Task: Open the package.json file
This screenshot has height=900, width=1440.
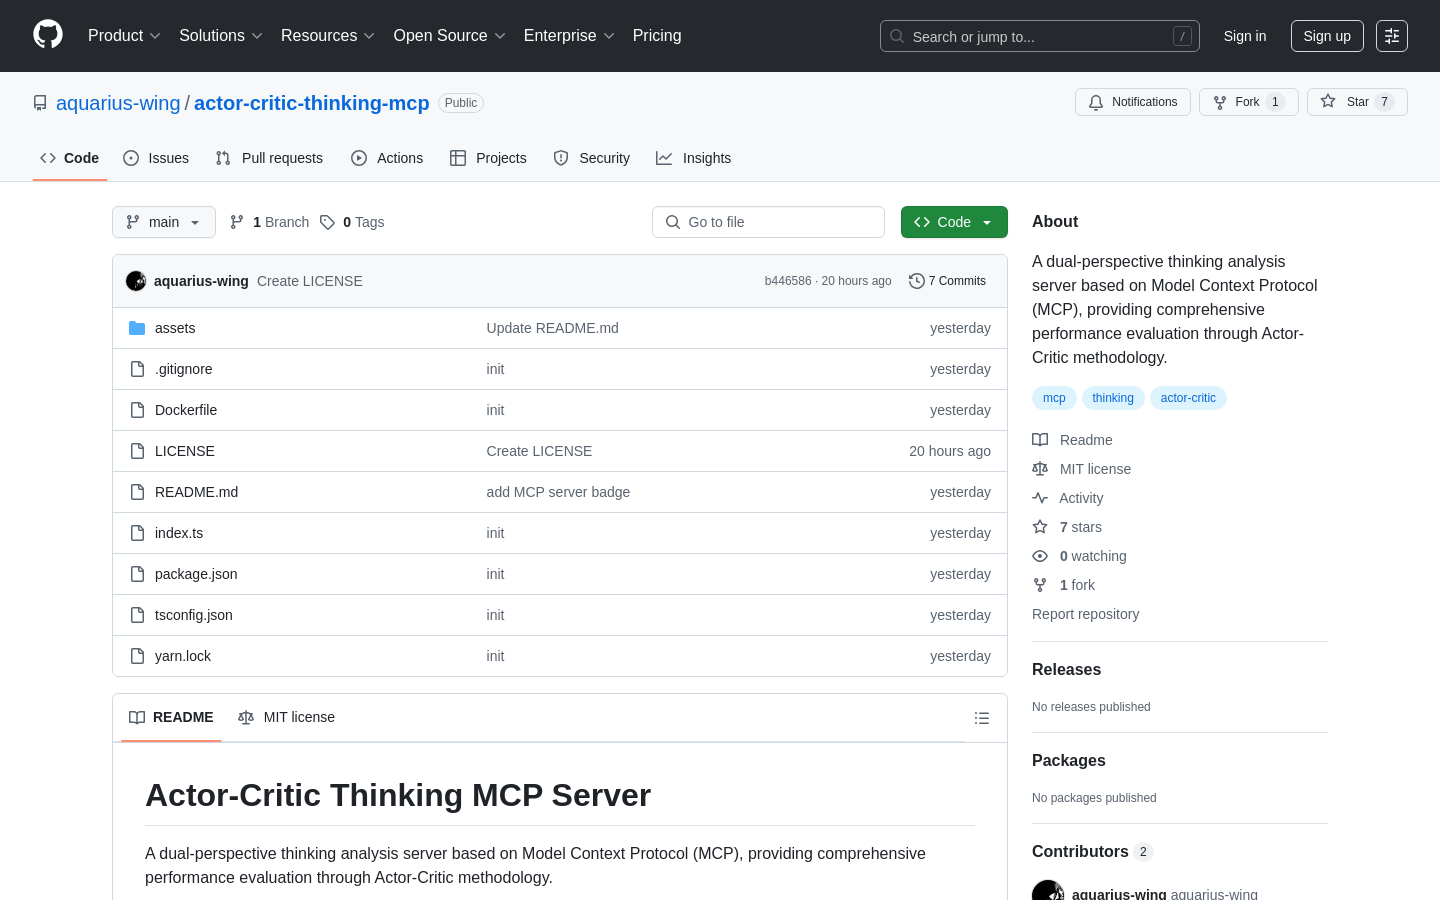Action: coord(196,574)
